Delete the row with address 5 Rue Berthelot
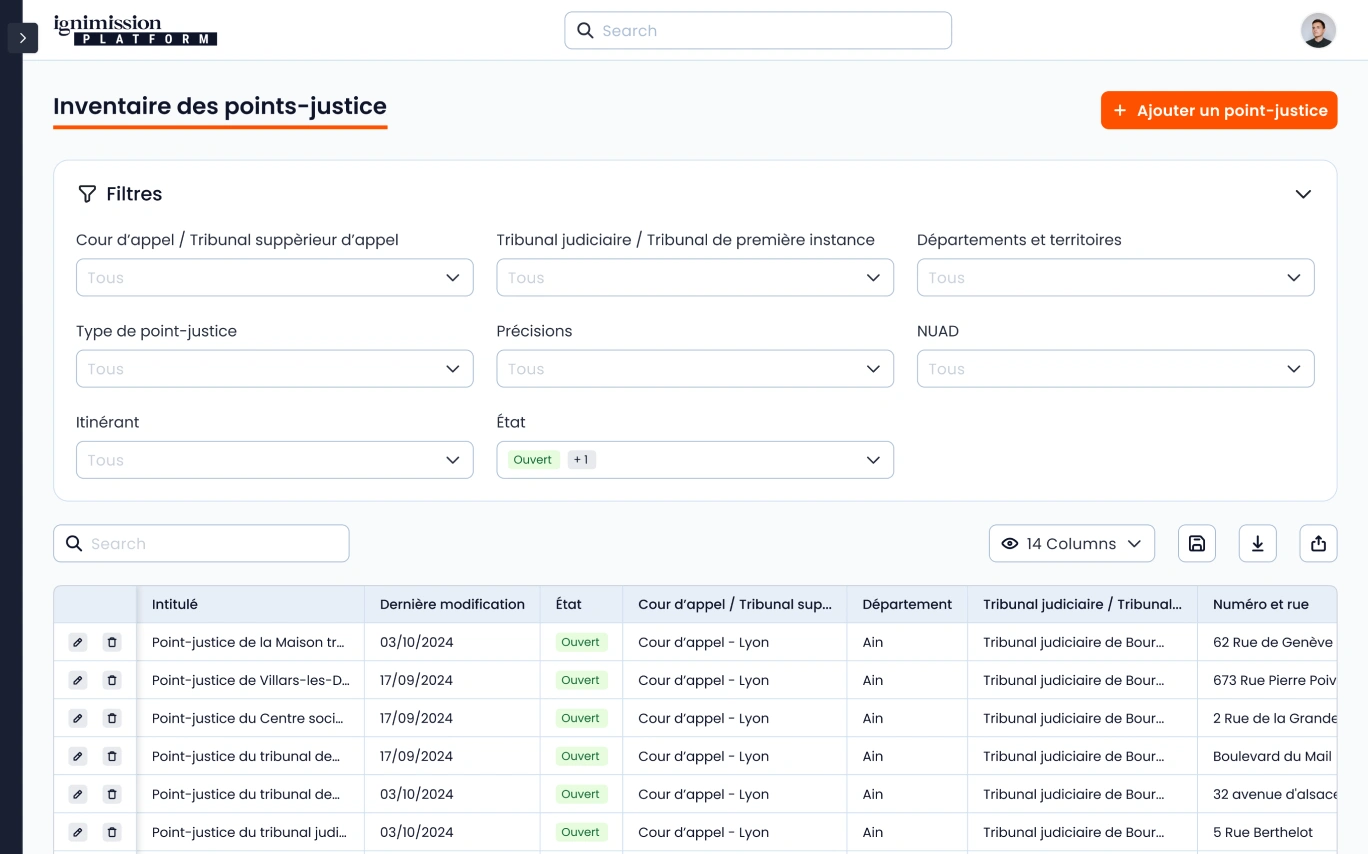This screenshot has width=1368, height=854. point(112,832)
